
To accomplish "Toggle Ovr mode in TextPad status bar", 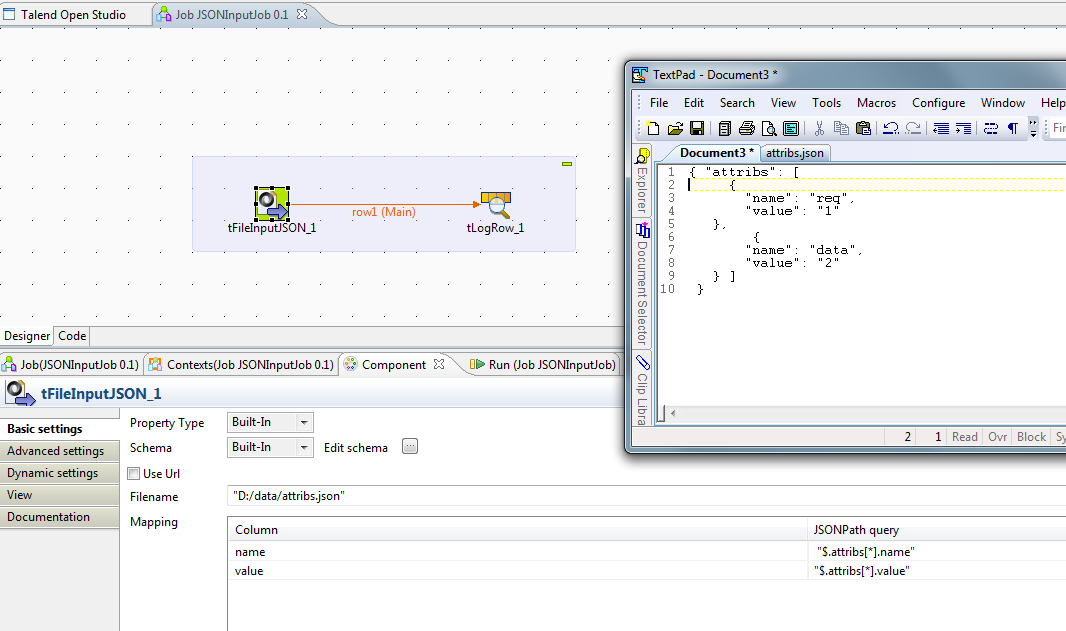I will 996,436.
